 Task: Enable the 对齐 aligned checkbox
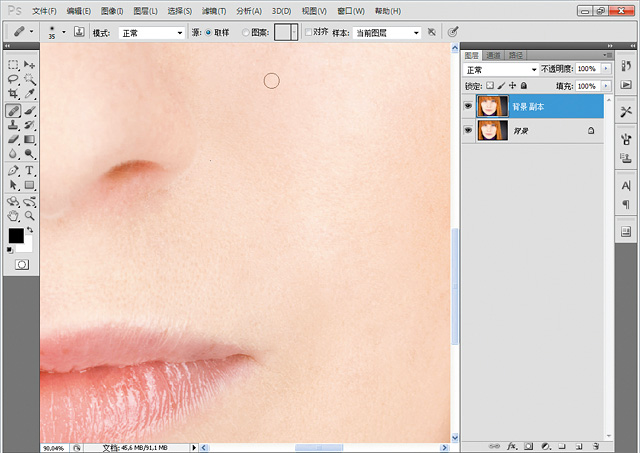[x=309, y=32]
